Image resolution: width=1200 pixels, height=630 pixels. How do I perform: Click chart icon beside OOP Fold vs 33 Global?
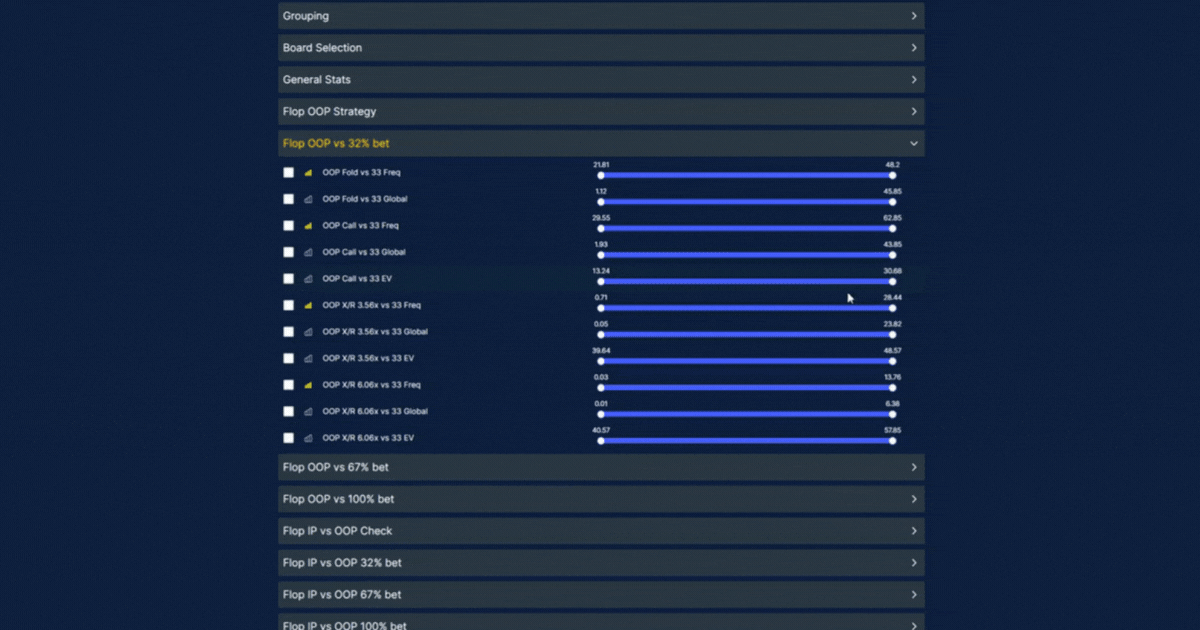pyautogui.click(x=308, y=199)
